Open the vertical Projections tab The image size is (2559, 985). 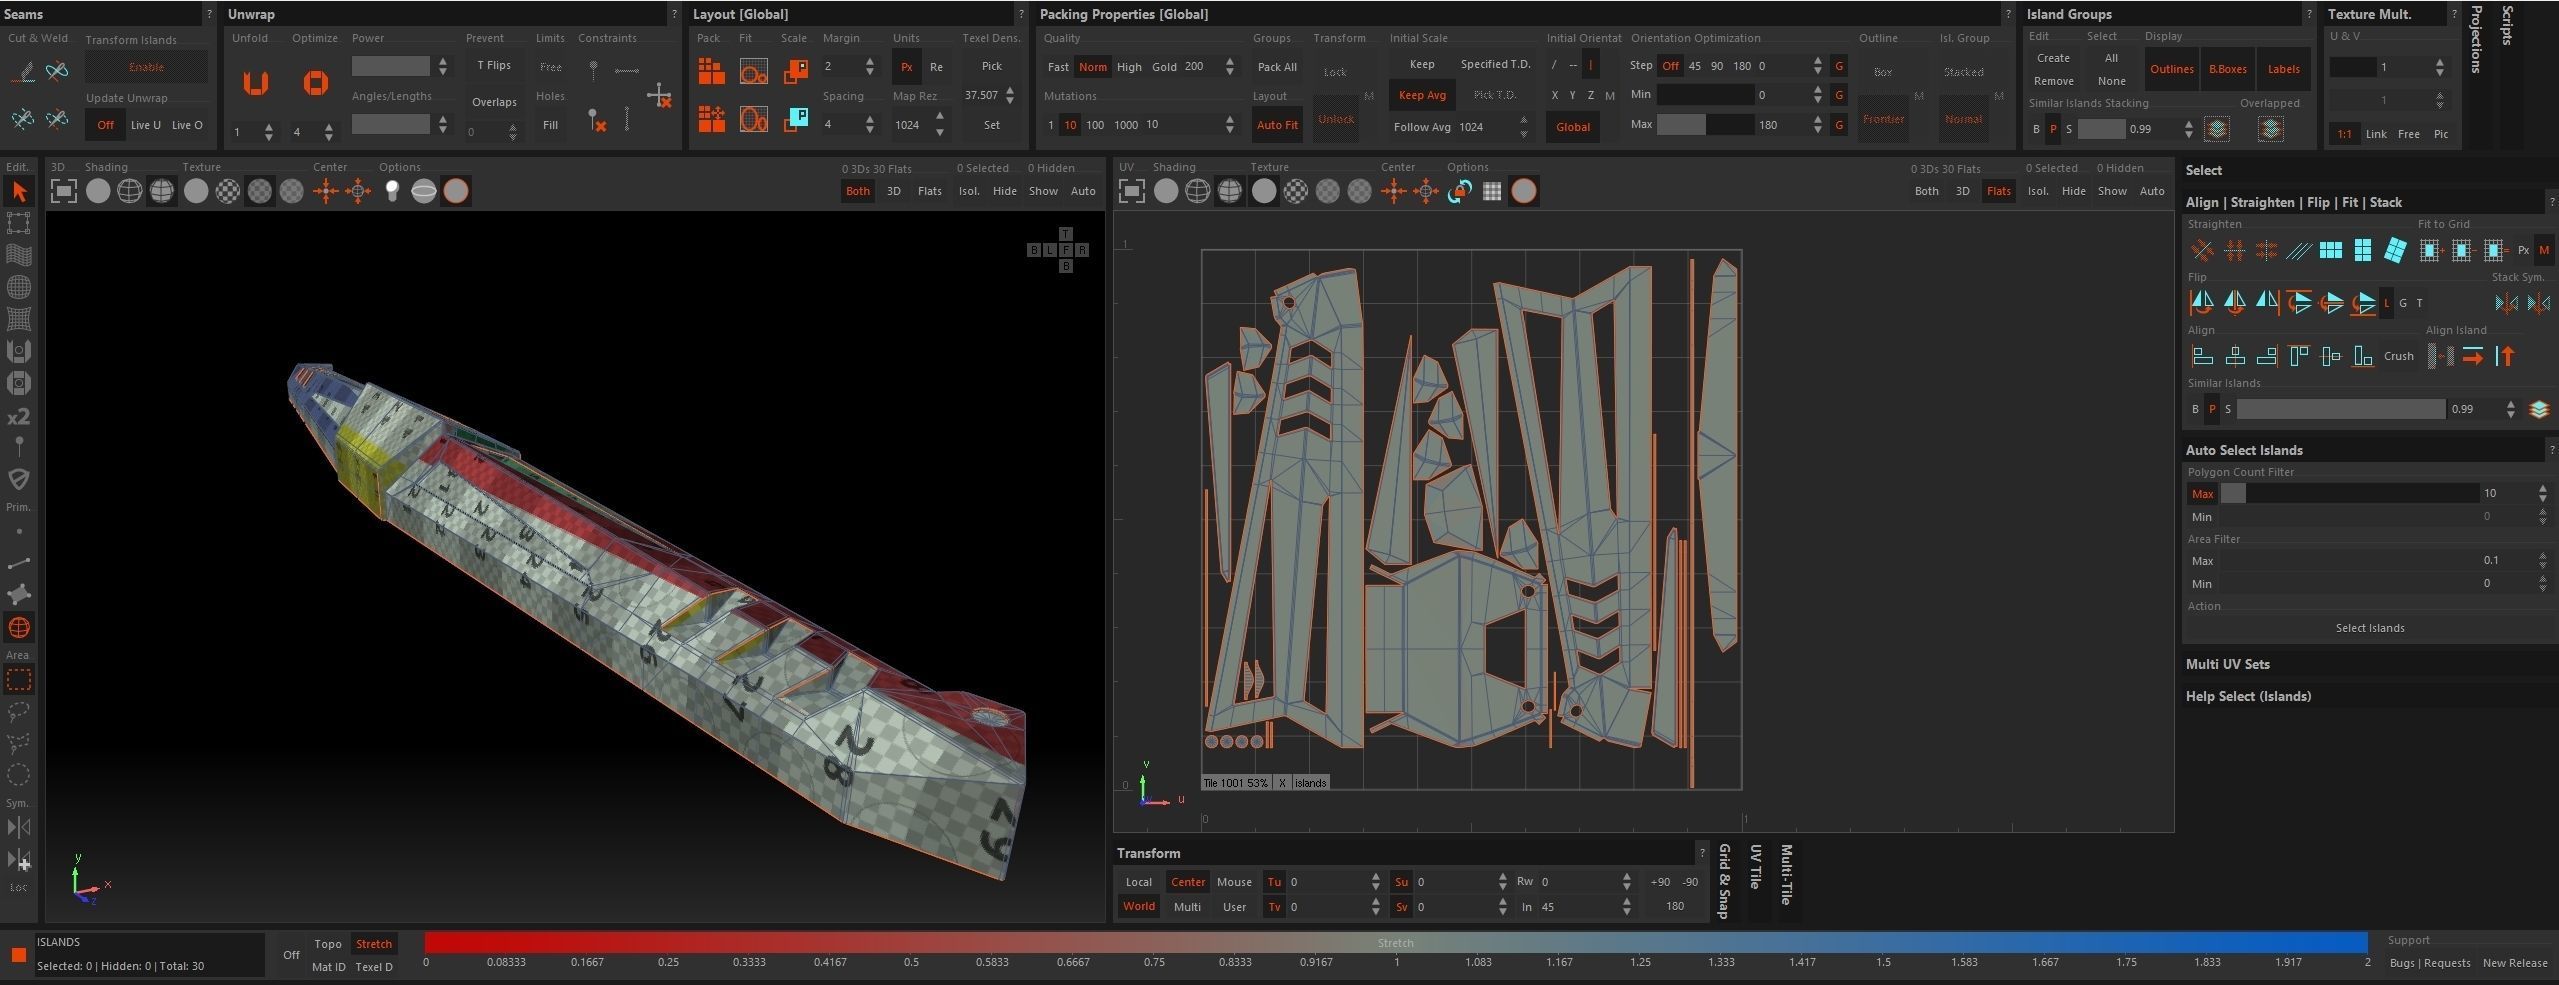(2475, 39)
